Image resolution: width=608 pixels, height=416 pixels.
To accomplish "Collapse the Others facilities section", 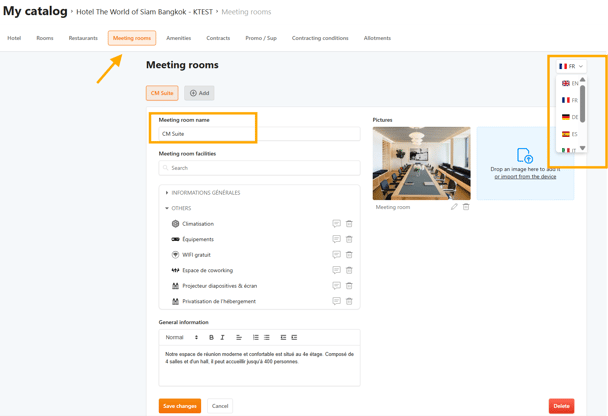I will point(167,208).
